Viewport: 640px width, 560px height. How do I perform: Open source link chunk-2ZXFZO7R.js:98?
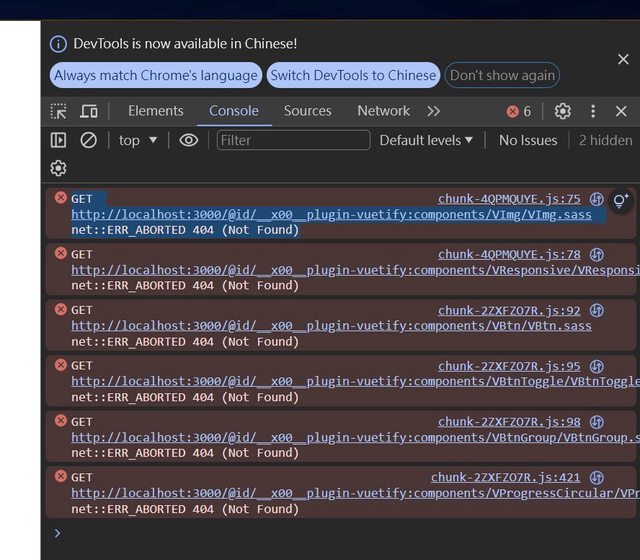pos(509,422)
